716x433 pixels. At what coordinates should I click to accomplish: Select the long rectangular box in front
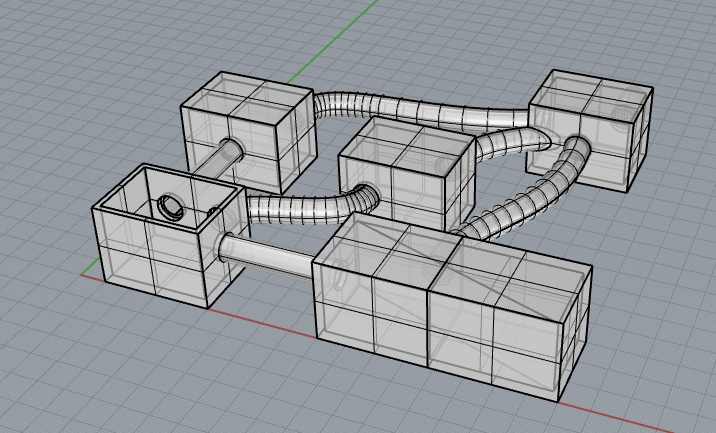[x=452, y=308]
